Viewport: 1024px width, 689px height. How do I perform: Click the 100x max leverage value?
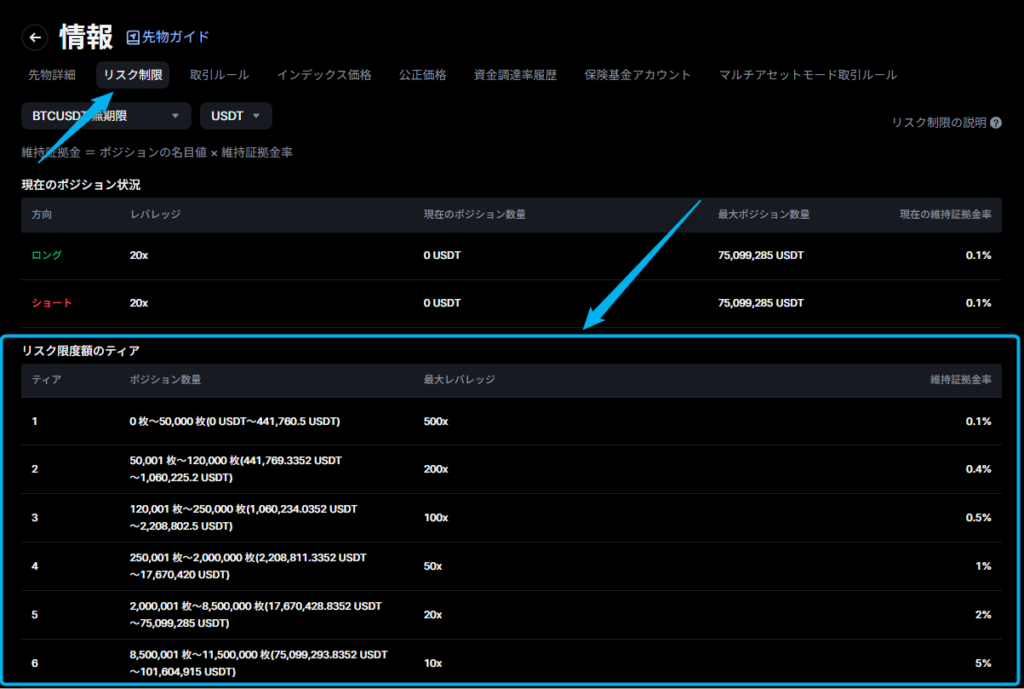point(436,518)
